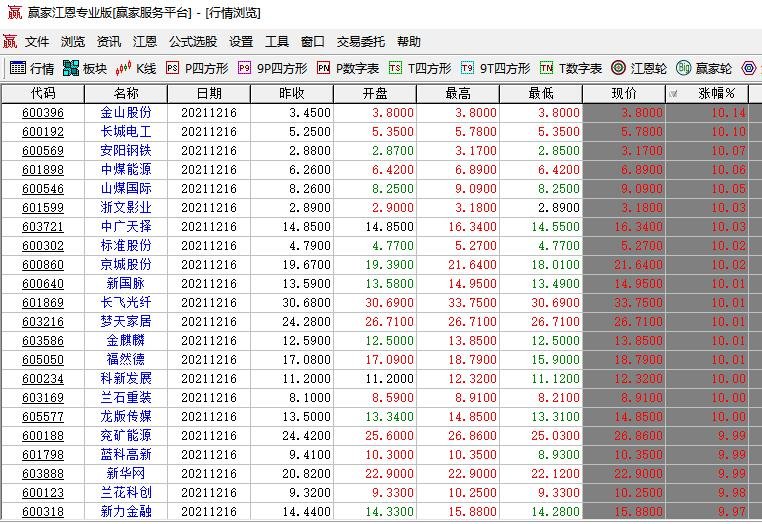
Task: Select the 福然德 stock name
Action: tap(126, 359)
